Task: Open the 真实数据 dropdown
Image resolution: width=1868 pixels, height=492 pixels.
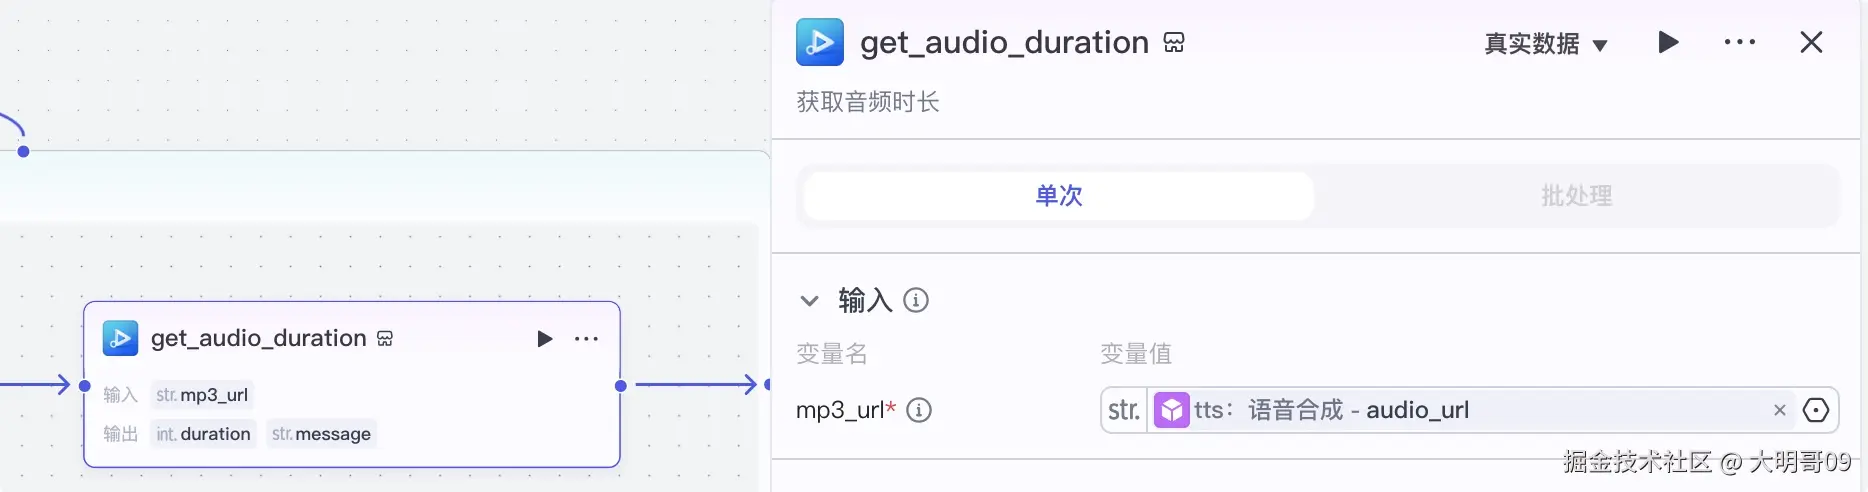Action: click(x=1545, y=44)
